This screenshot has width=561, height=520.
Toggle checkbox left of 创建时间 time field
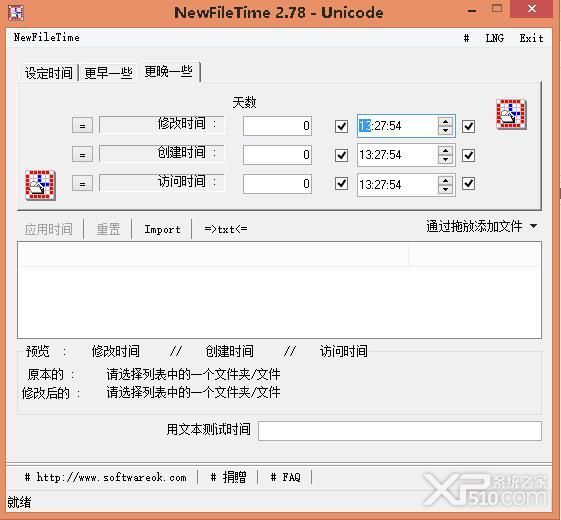pos(341,155)
